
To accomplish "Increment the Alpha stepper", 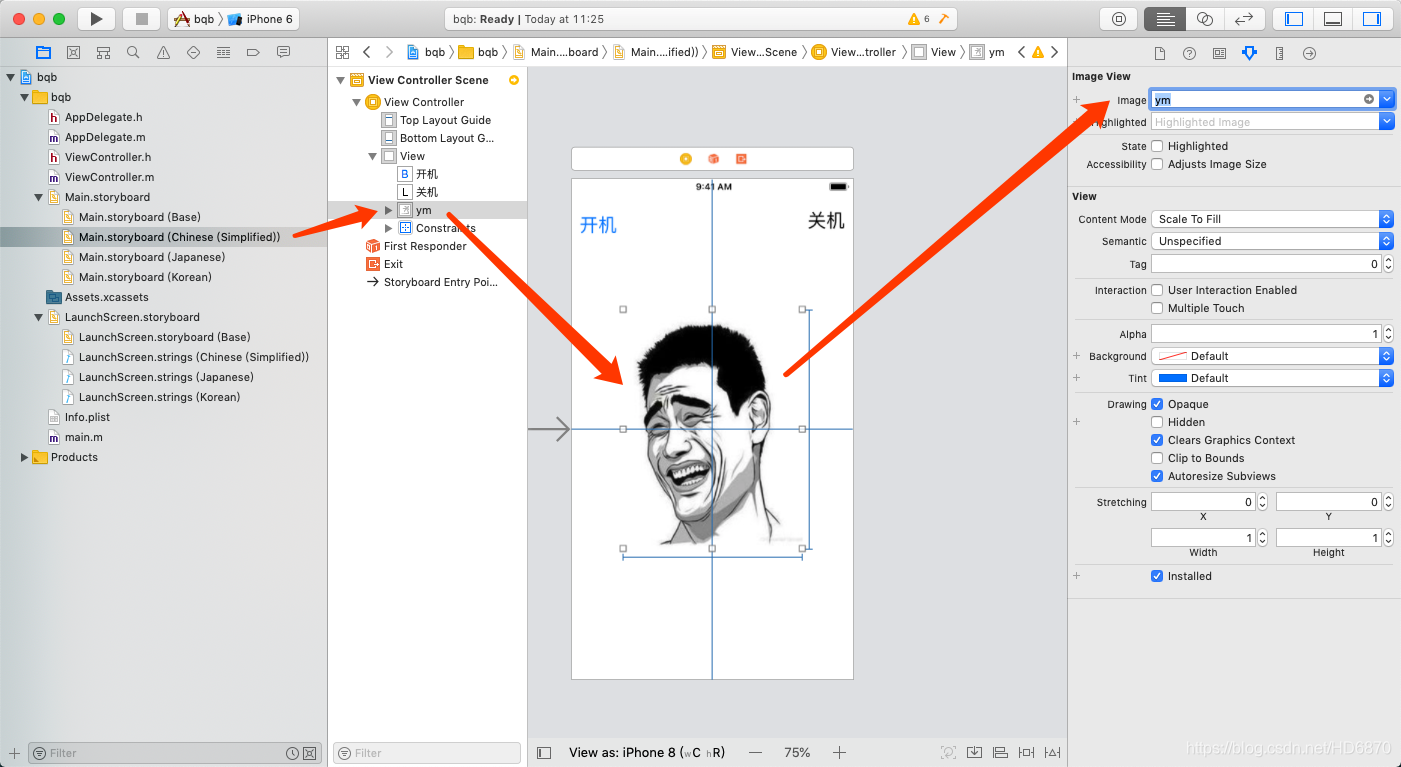I will click(1390, 330).
